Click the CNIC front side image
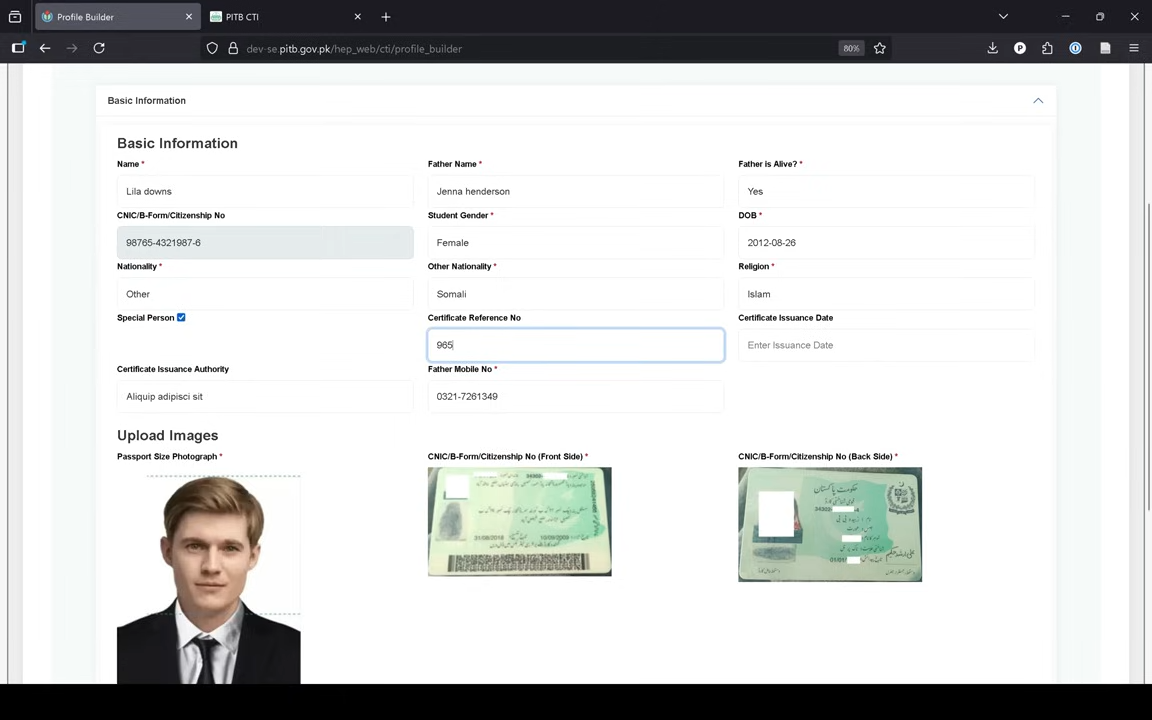The width and height of the screenshot is (1152, 720). [519, 522]
